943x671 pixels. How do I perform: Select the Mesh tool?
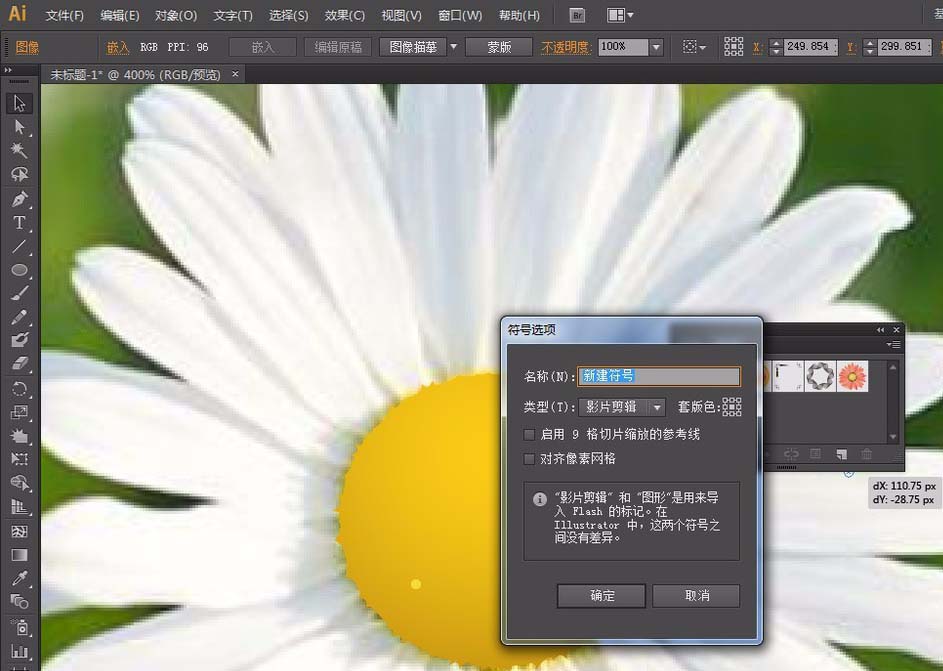pyautogui.click(x=19, y=531)
